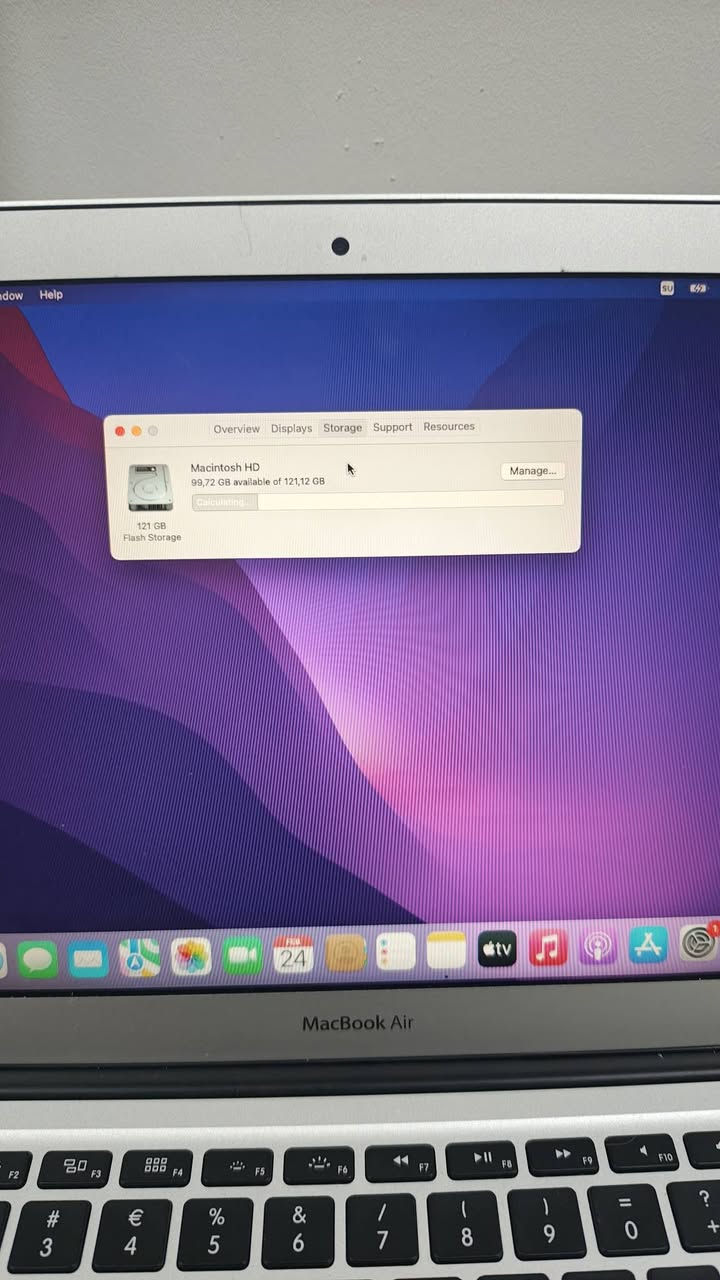The image size is (720, 1280).
Task: Open the Help menu
Action: [x=51, y=295]
